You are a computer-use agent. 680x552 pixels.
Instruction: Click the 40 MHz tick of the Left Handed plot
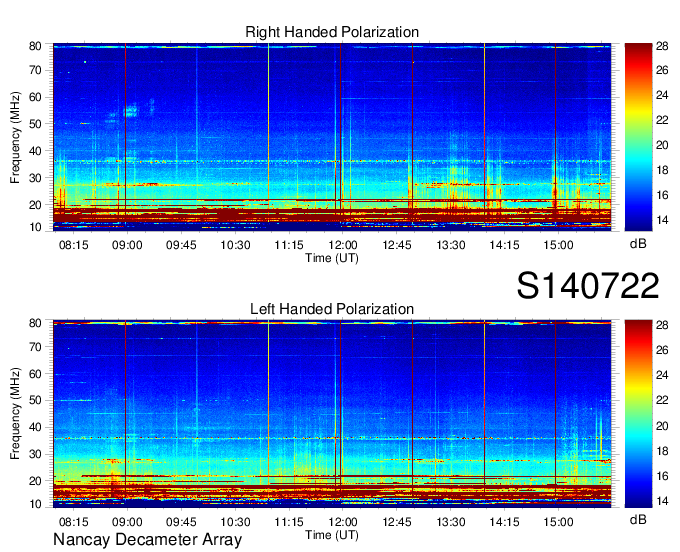(x=35, y=427)
